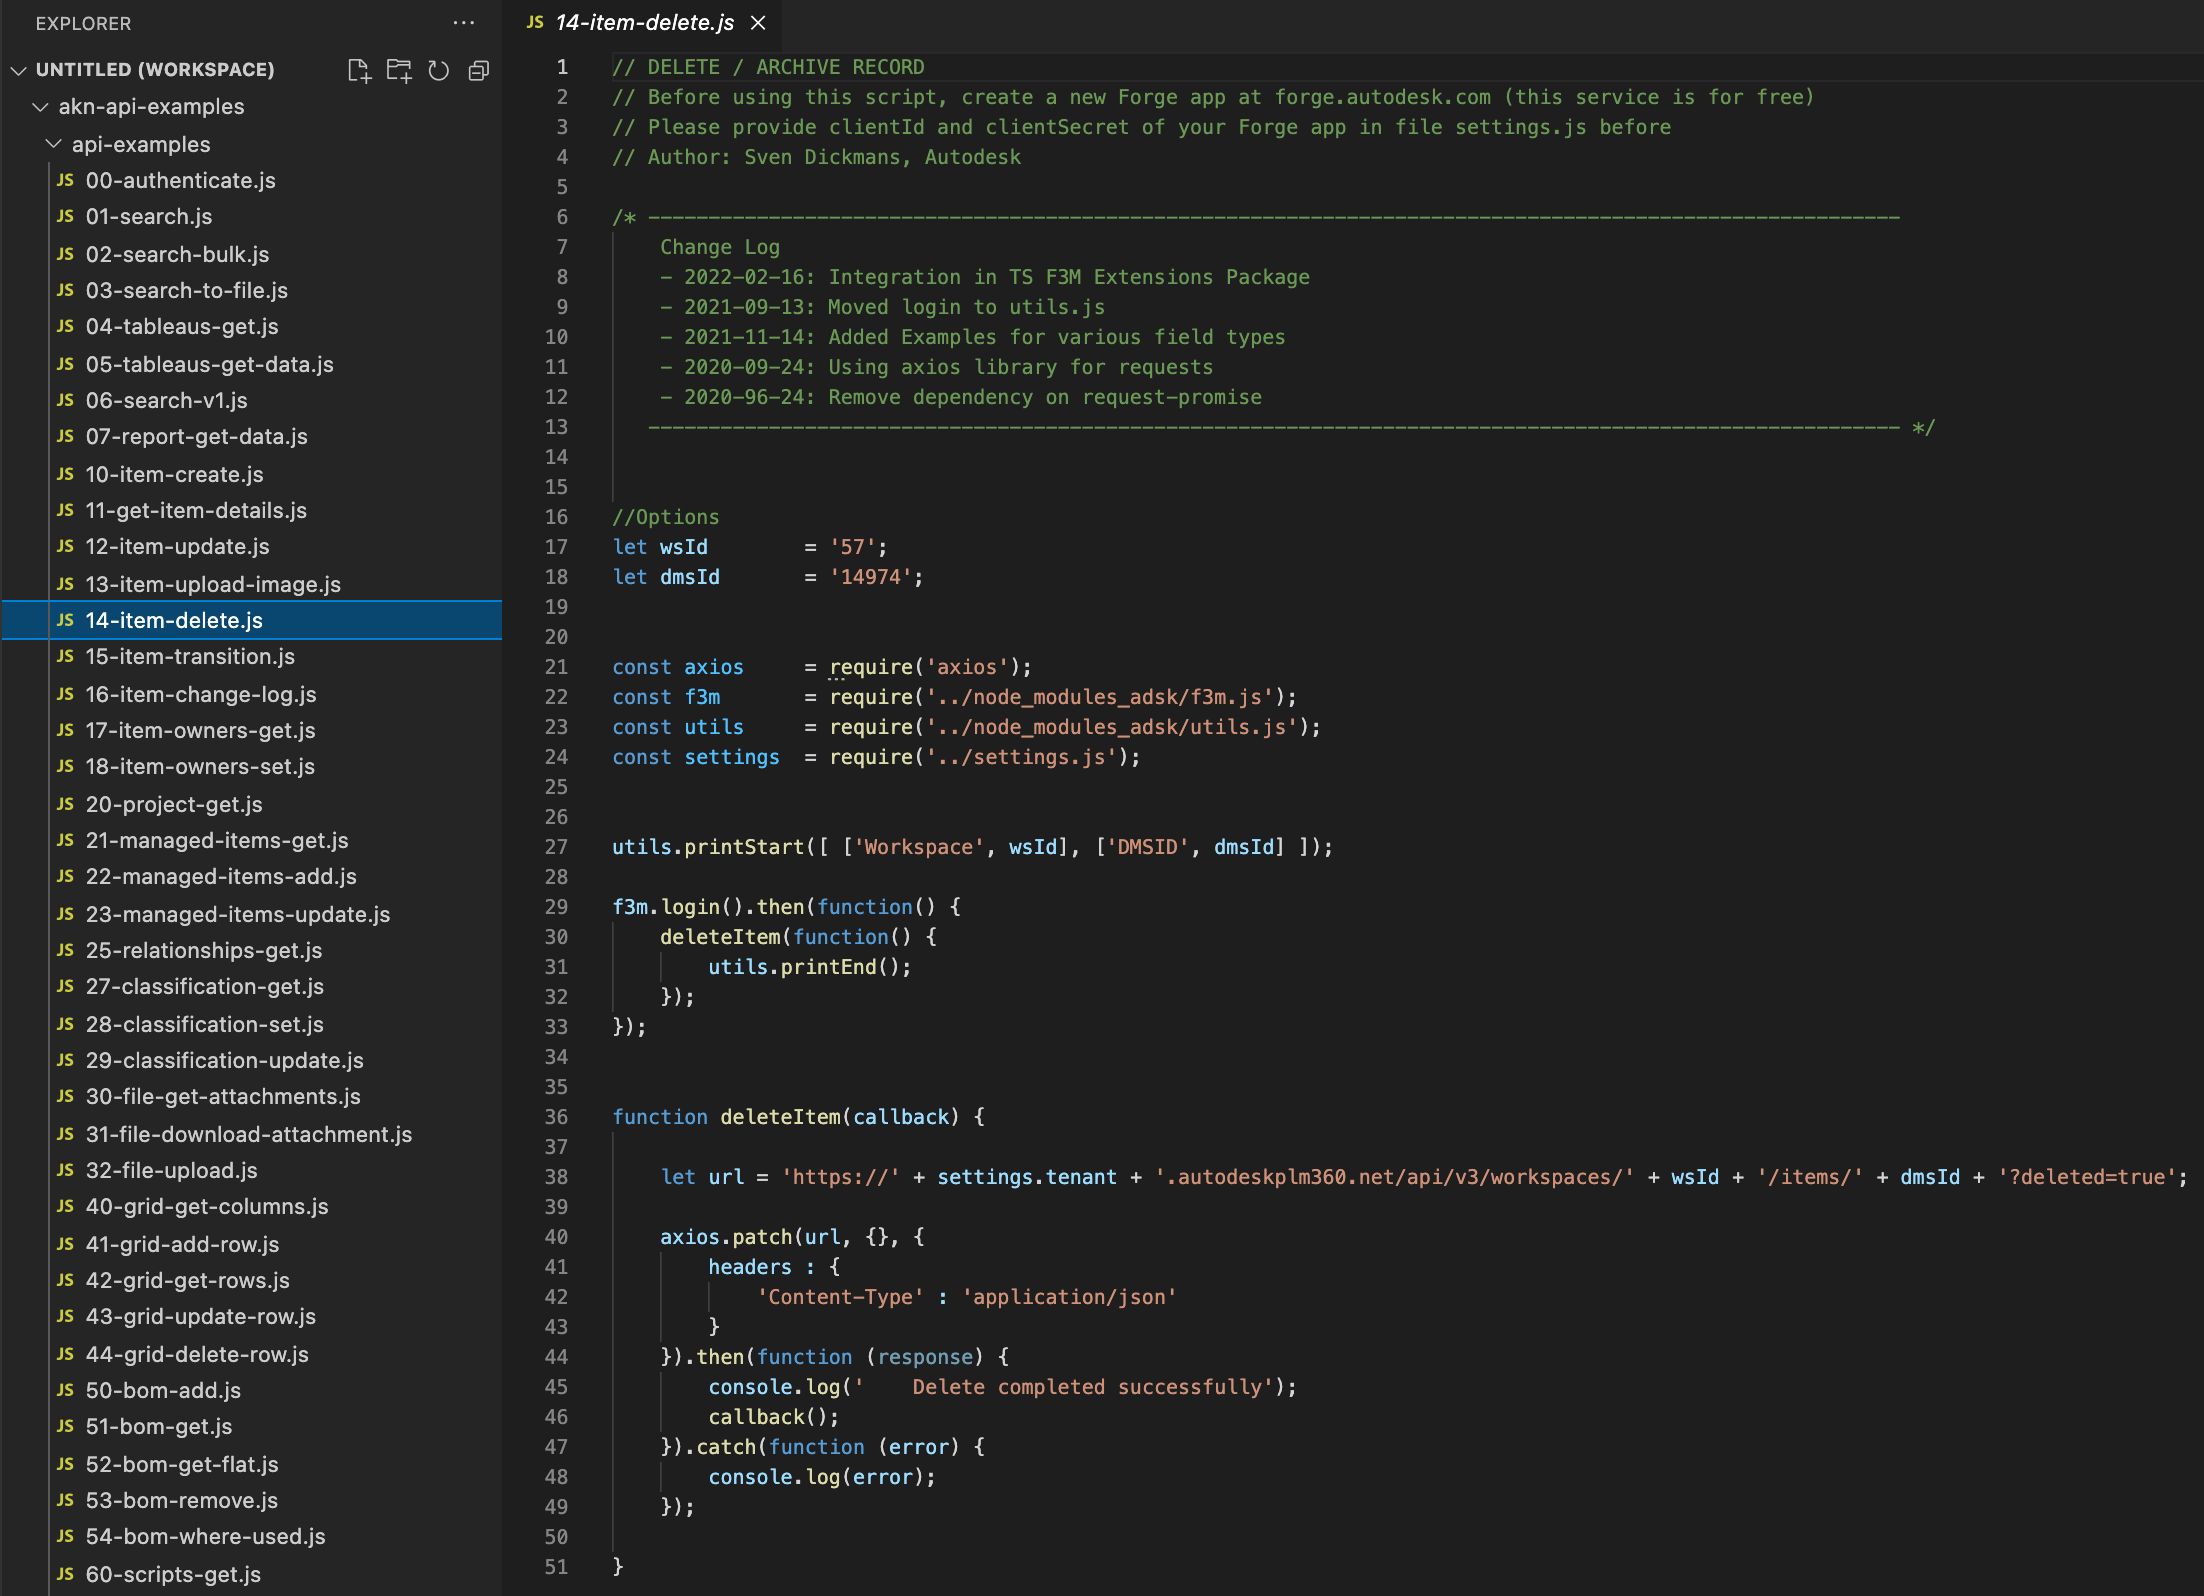Click the JS icon beside 00-authenticate.js
The image size is (2204, 1596).
click(x=65, y=180)
